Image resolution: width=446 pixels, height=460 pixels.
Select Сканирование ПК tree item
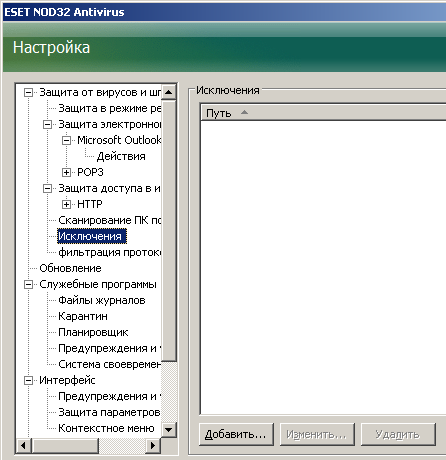(109, 220)
